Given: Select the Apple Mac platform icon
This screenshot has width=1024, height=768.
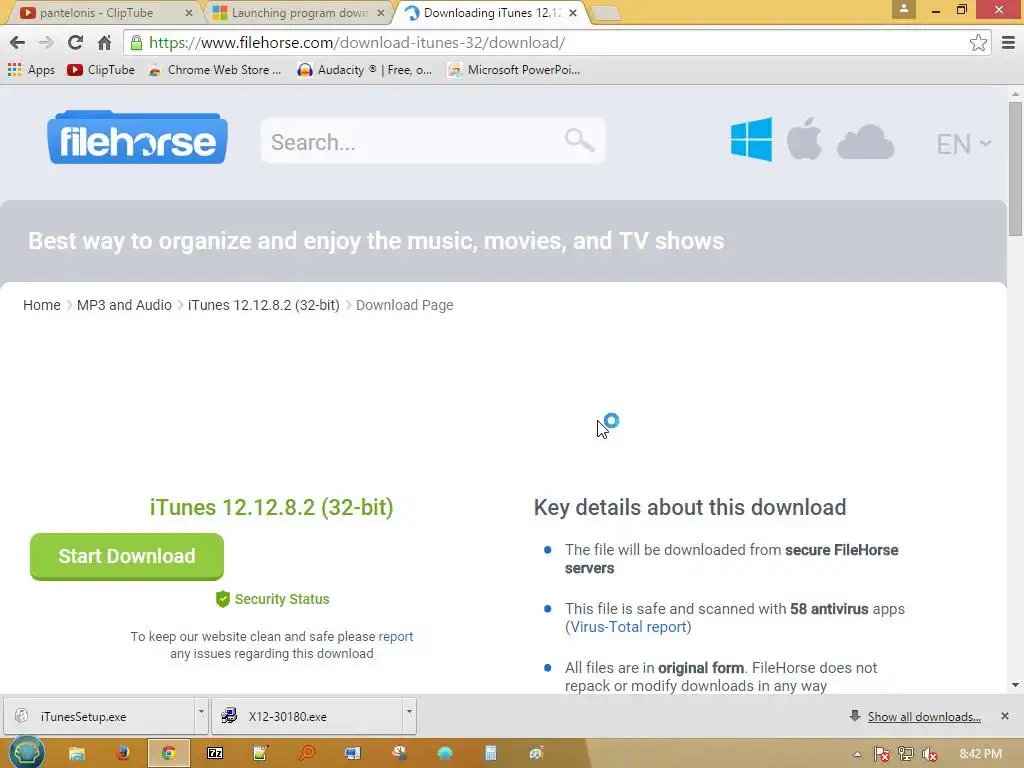Looking at the screenshot, I should coord(804,138).
